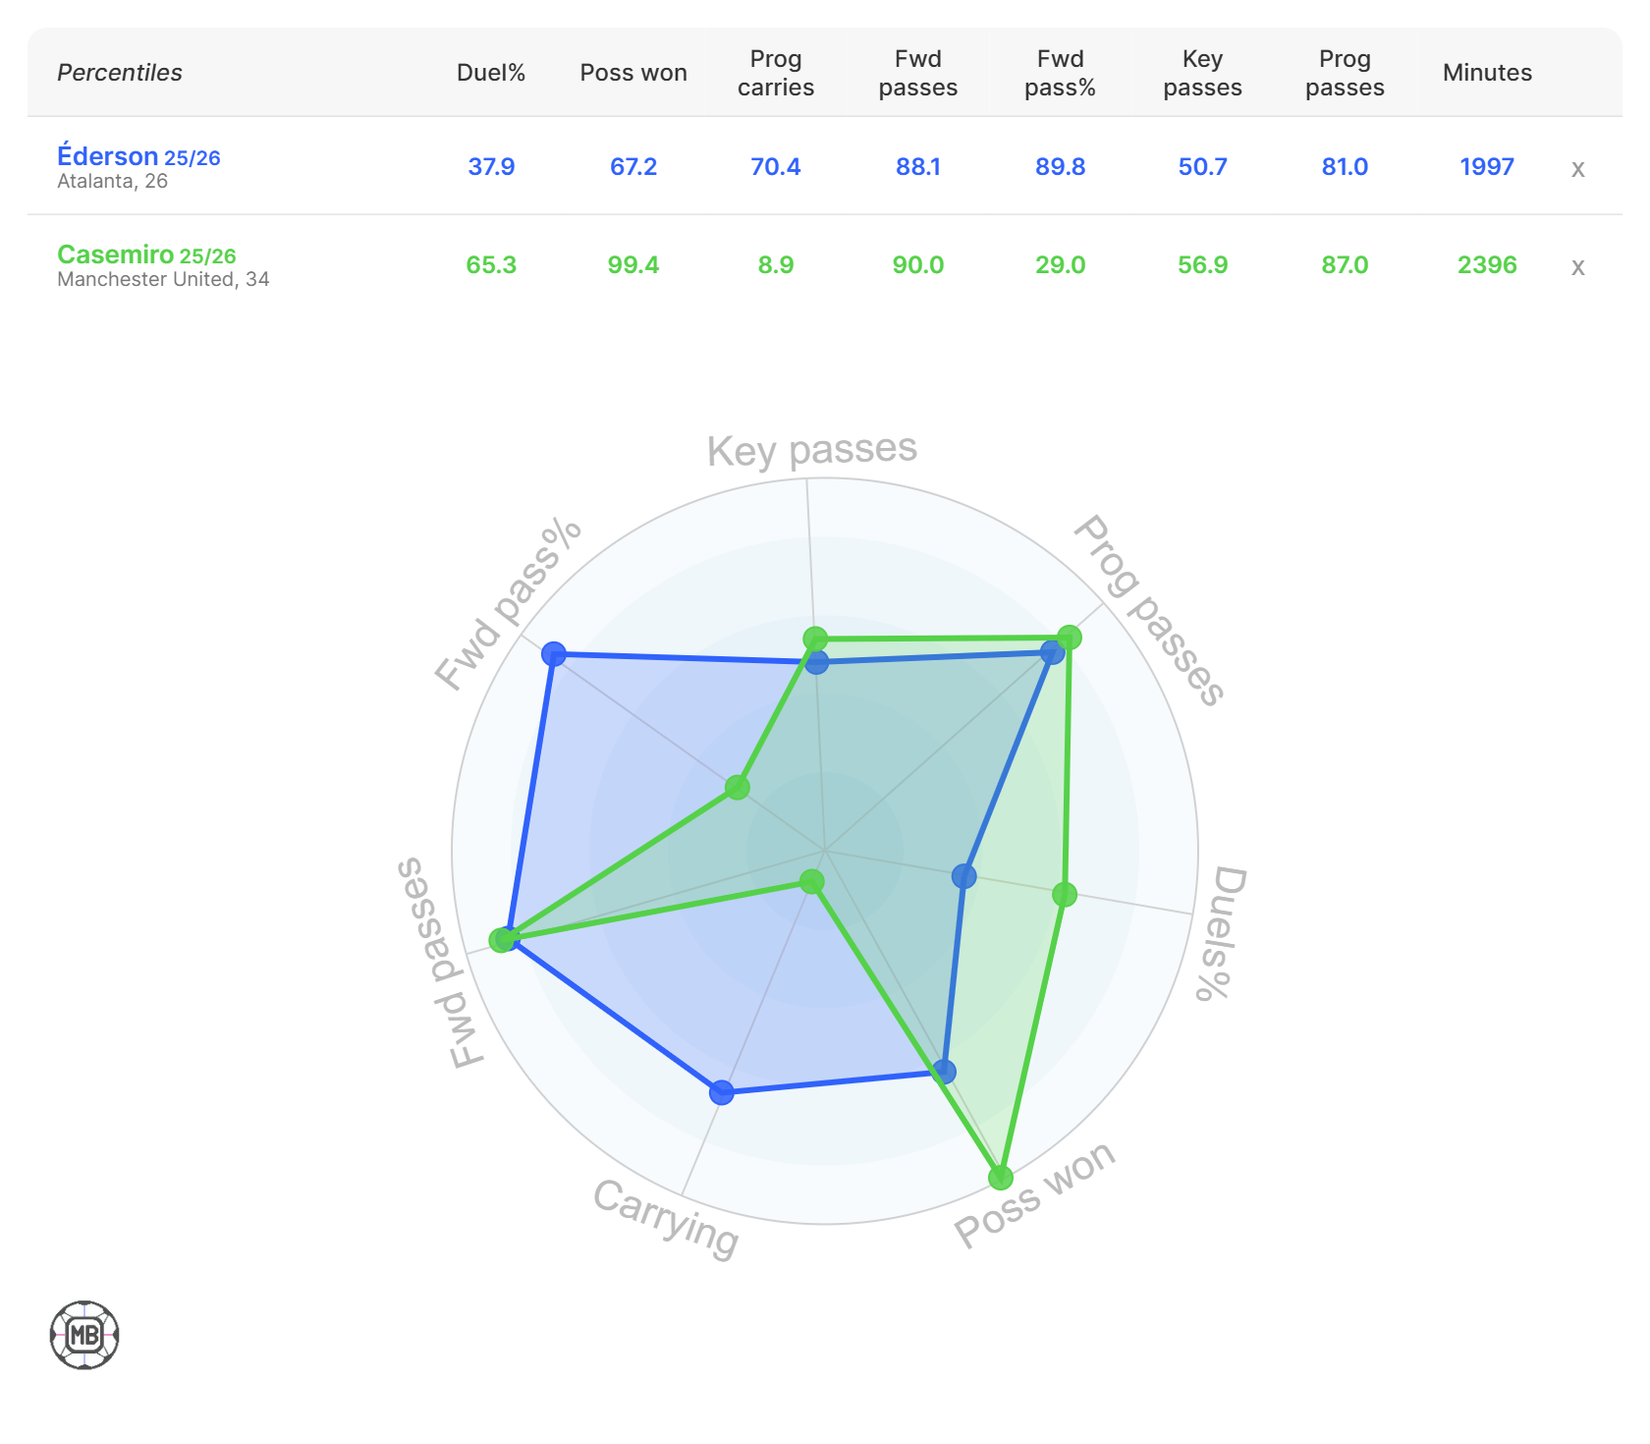
Task: Click the Poss won column header
Action: click(x=633, y=73)
